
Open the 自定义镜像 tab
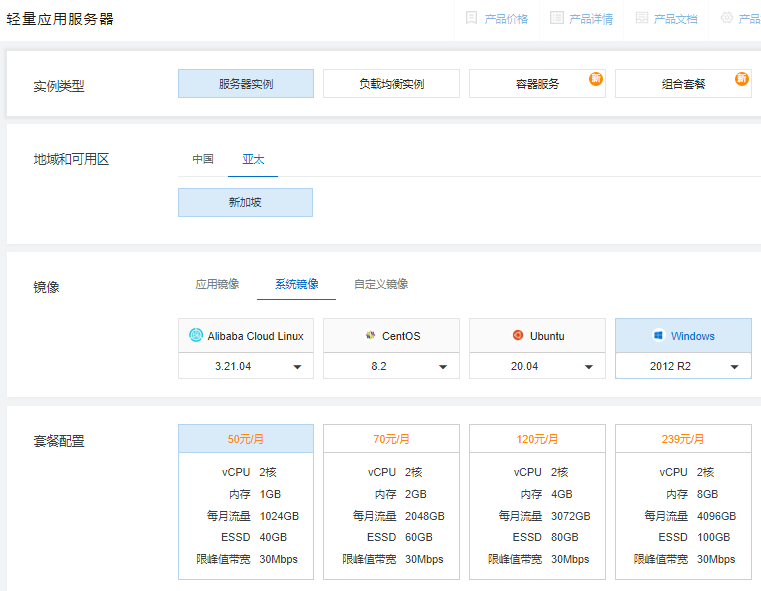coord(381,284)
